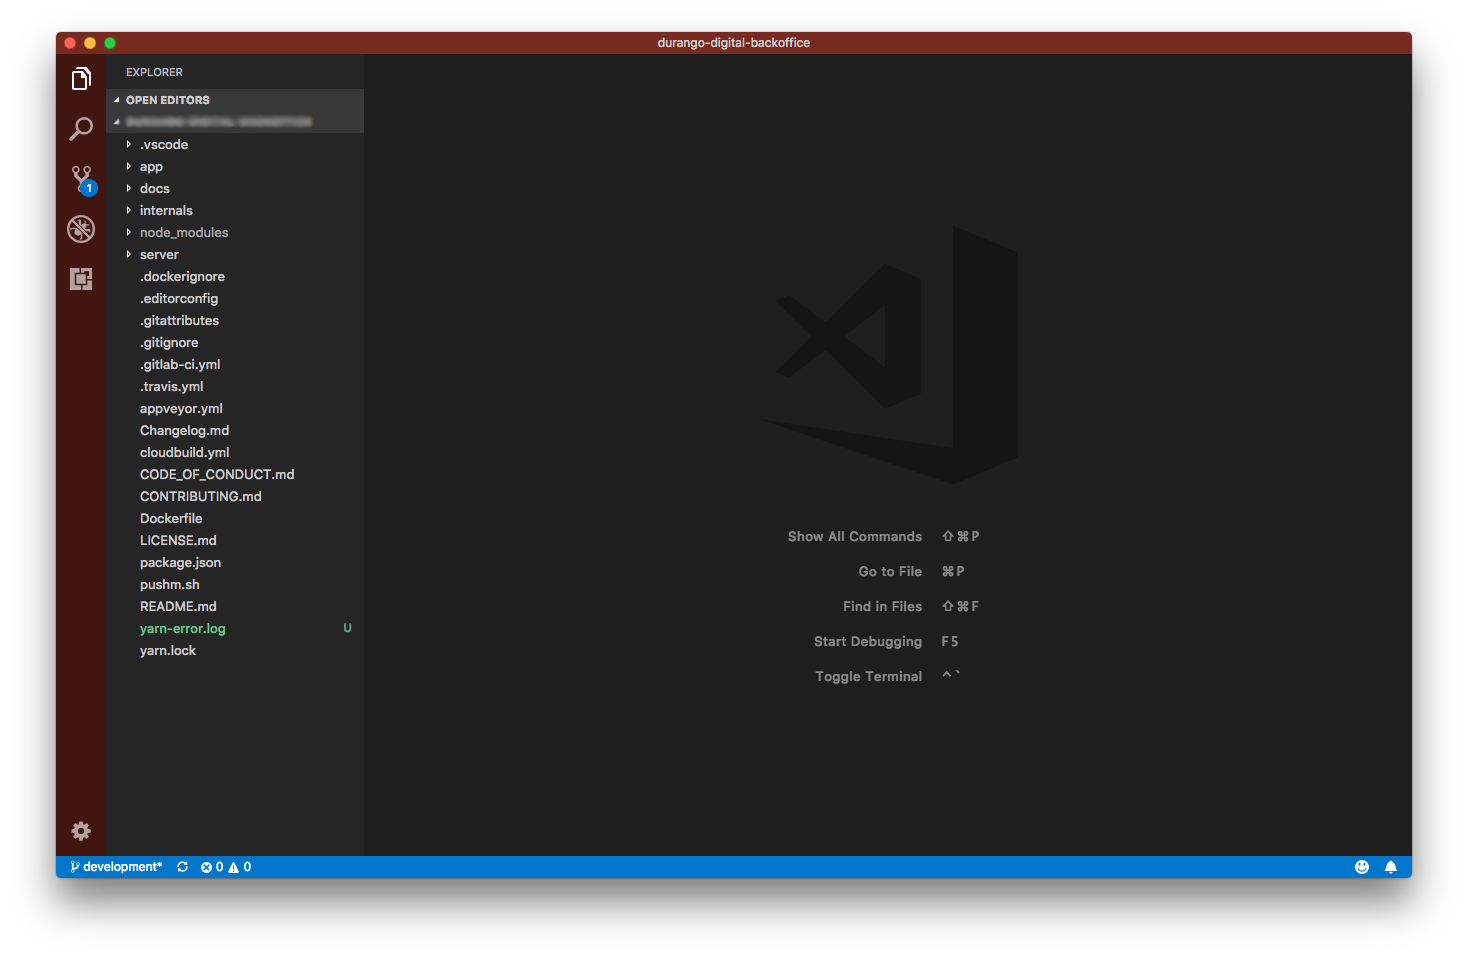
Task: Expand the .vscode folder
Action: click(235, 145)
